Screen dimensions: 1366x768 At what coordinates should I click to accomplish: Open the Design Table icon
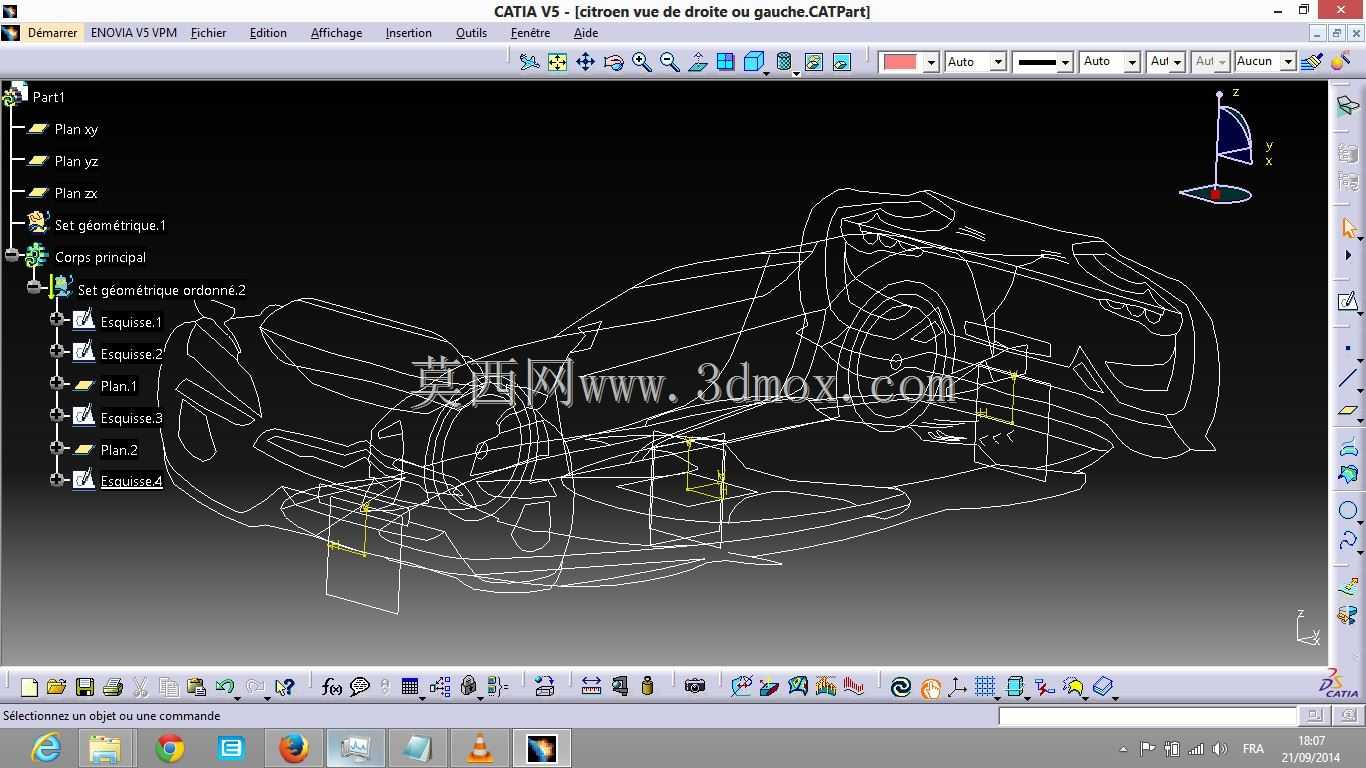tap(410, 687)
